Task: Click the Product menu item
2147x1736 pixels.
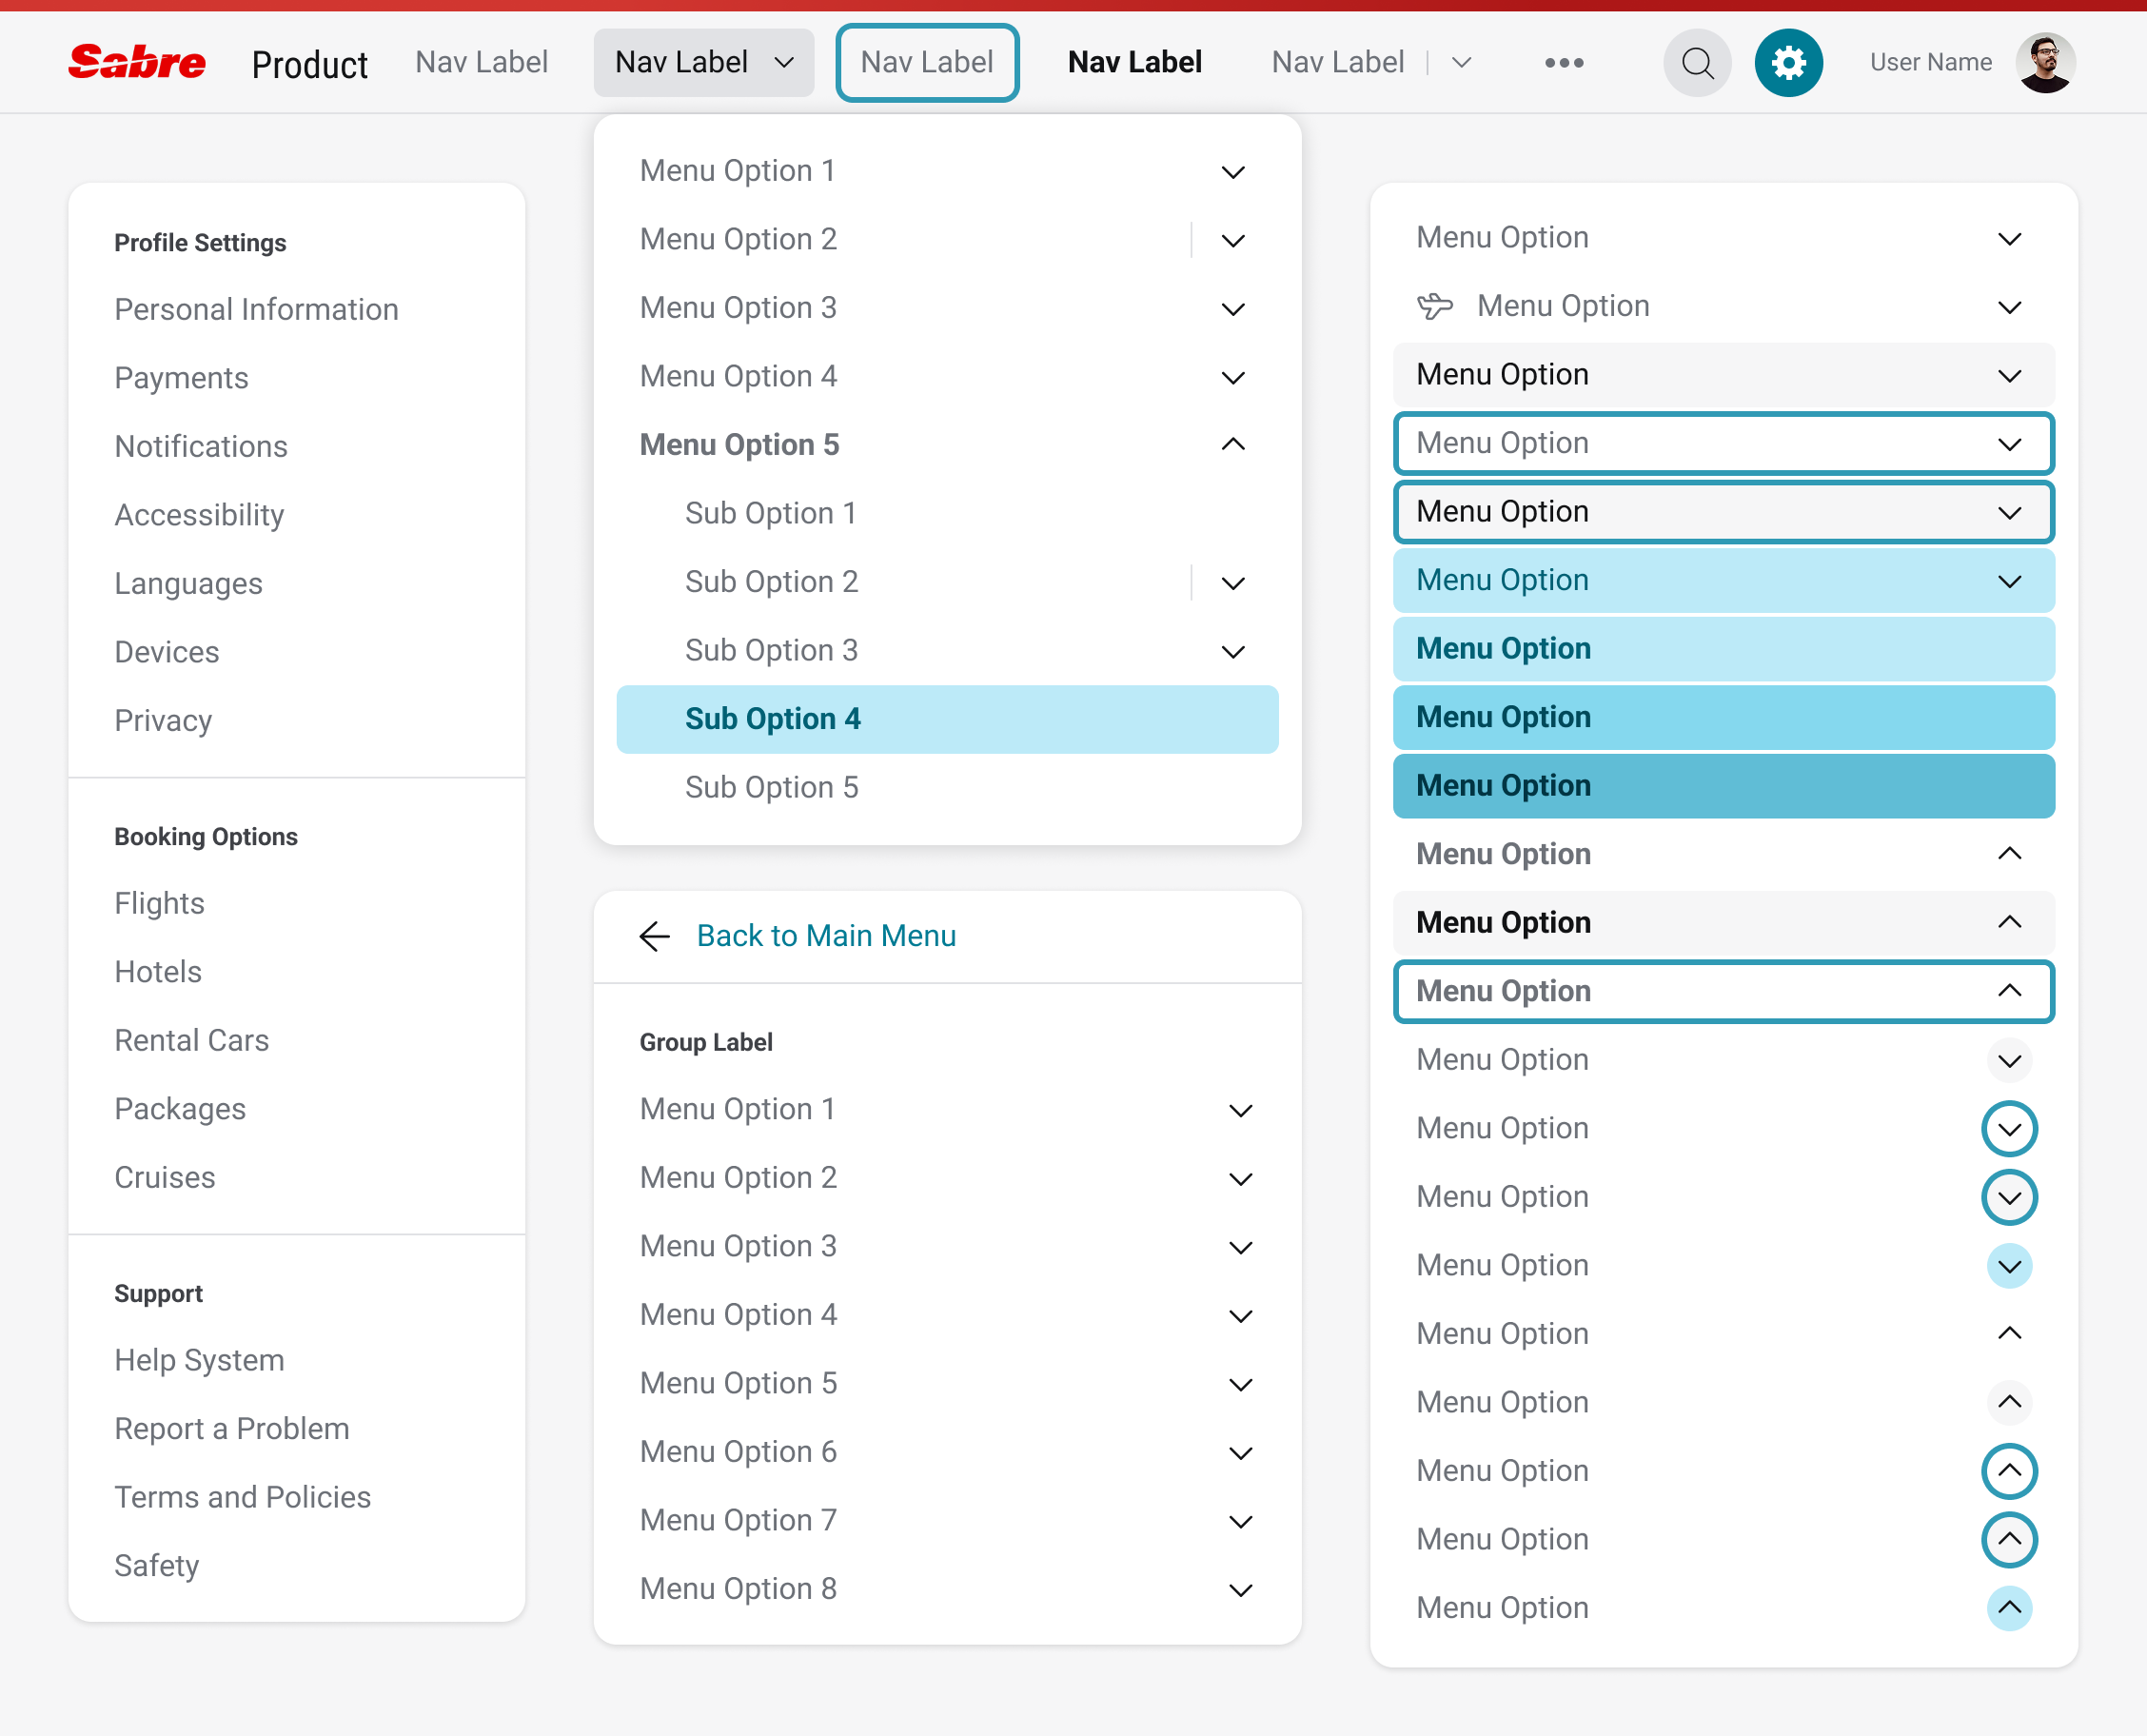Action: (309, 63)
